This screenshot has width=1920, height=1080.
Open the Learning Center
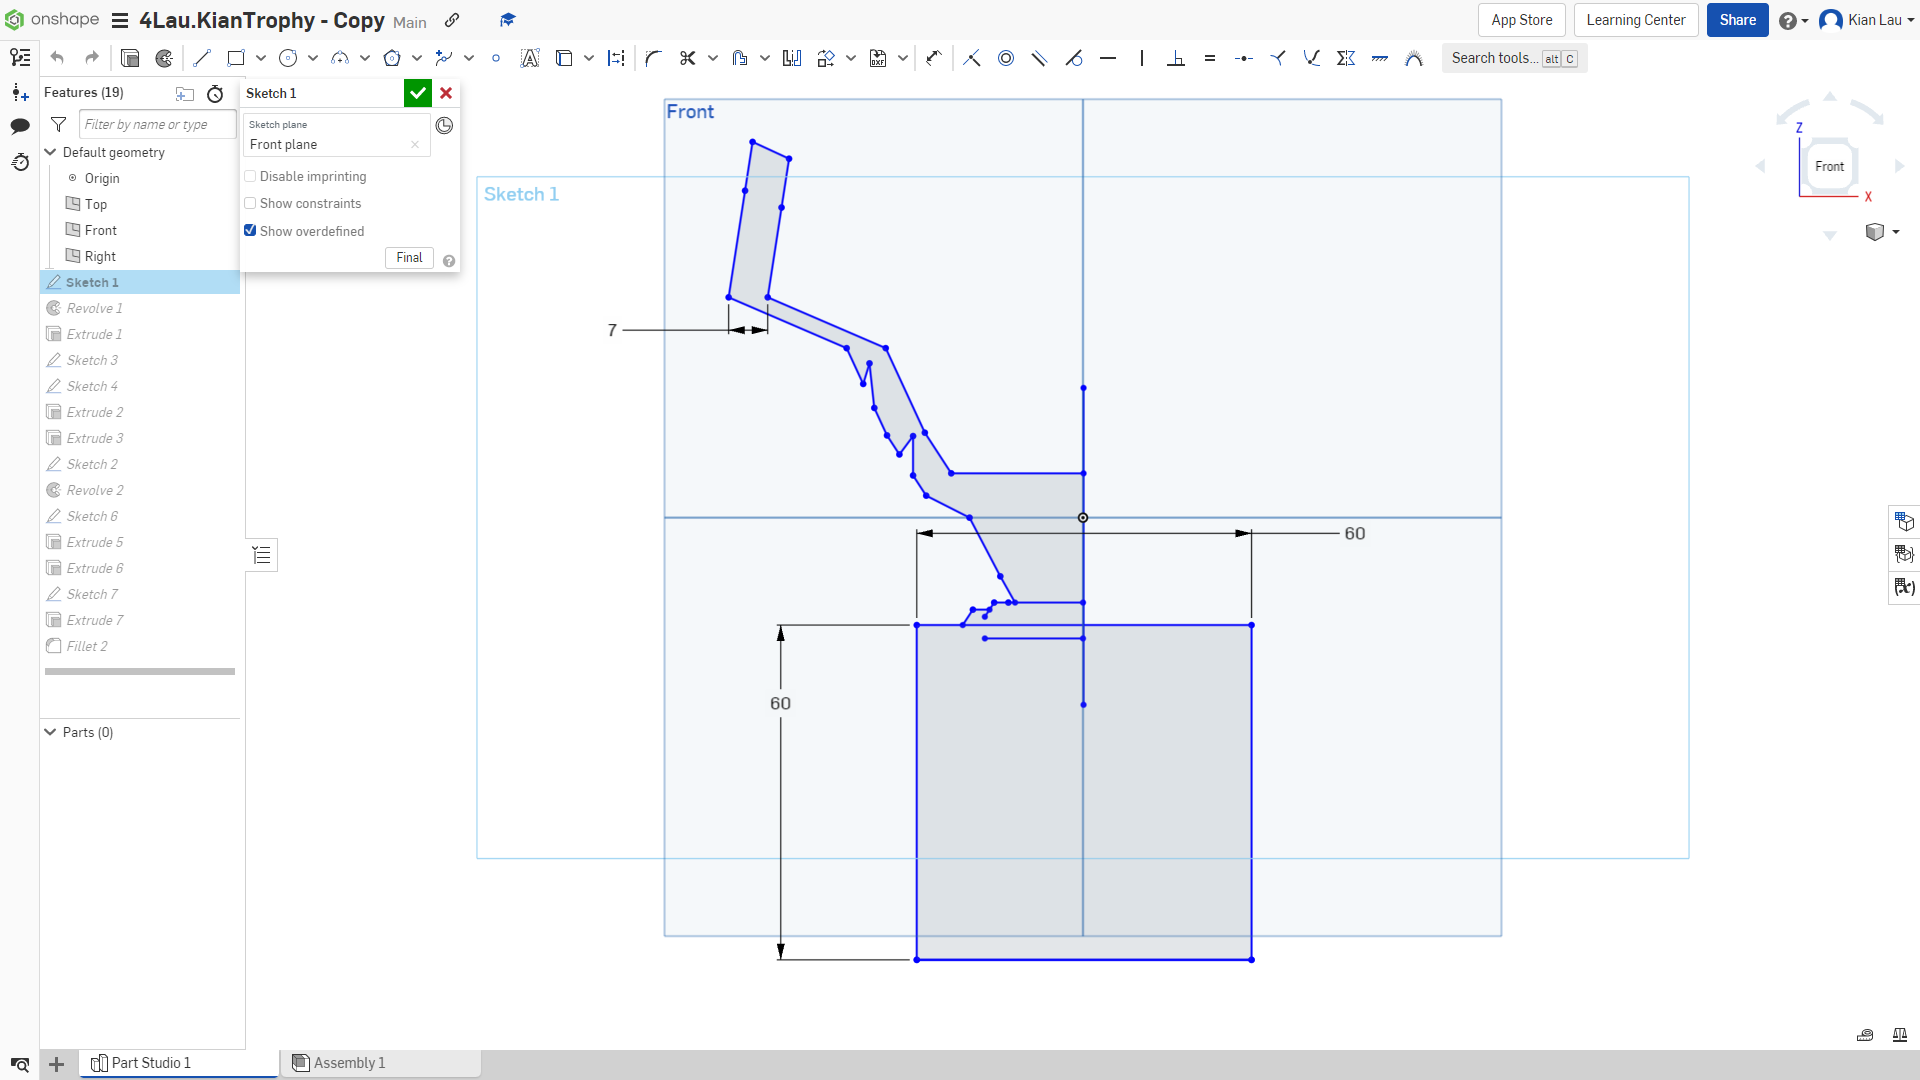point(1635,20)
